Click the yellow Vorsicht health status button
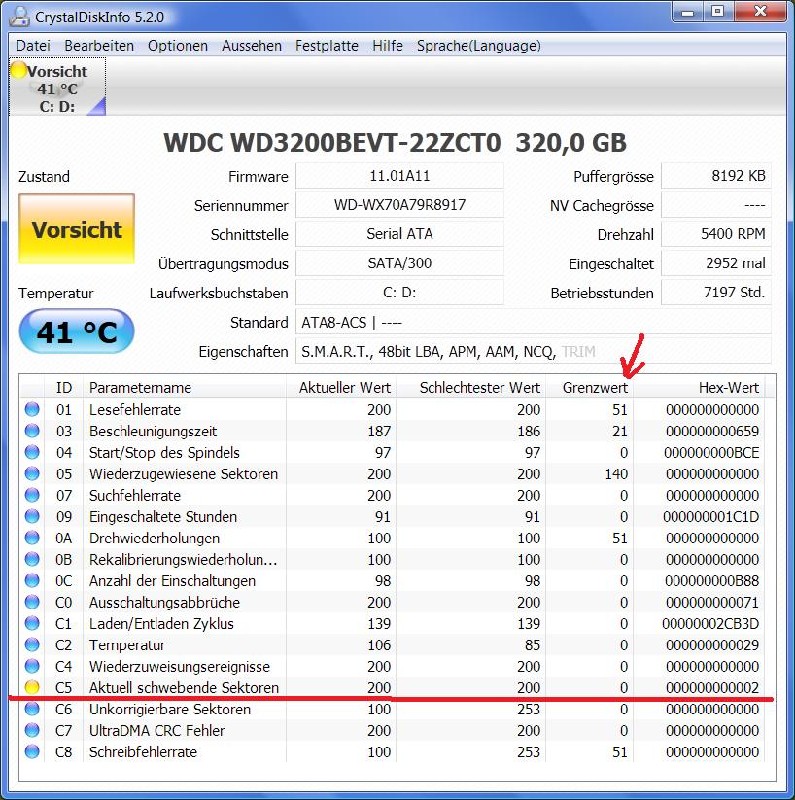 (x=76, y=229)
